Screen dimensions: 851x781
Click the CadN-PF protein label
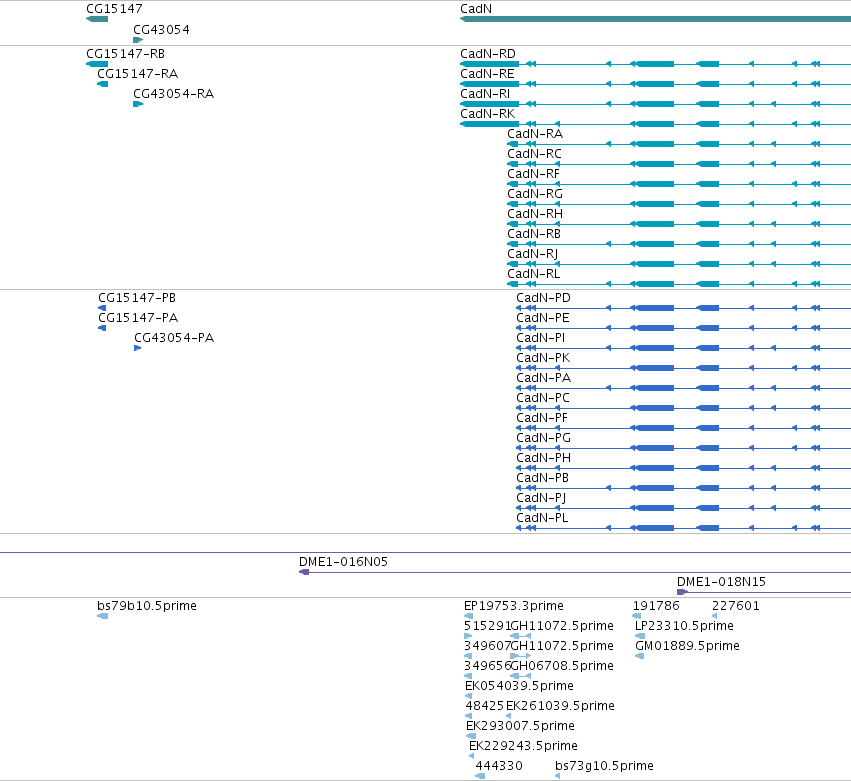542,418
